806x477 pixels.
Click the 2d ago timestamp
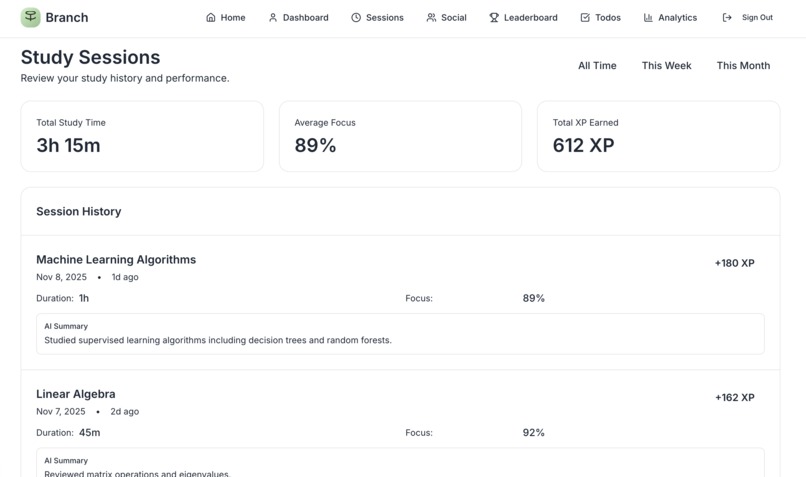point(124,412)
